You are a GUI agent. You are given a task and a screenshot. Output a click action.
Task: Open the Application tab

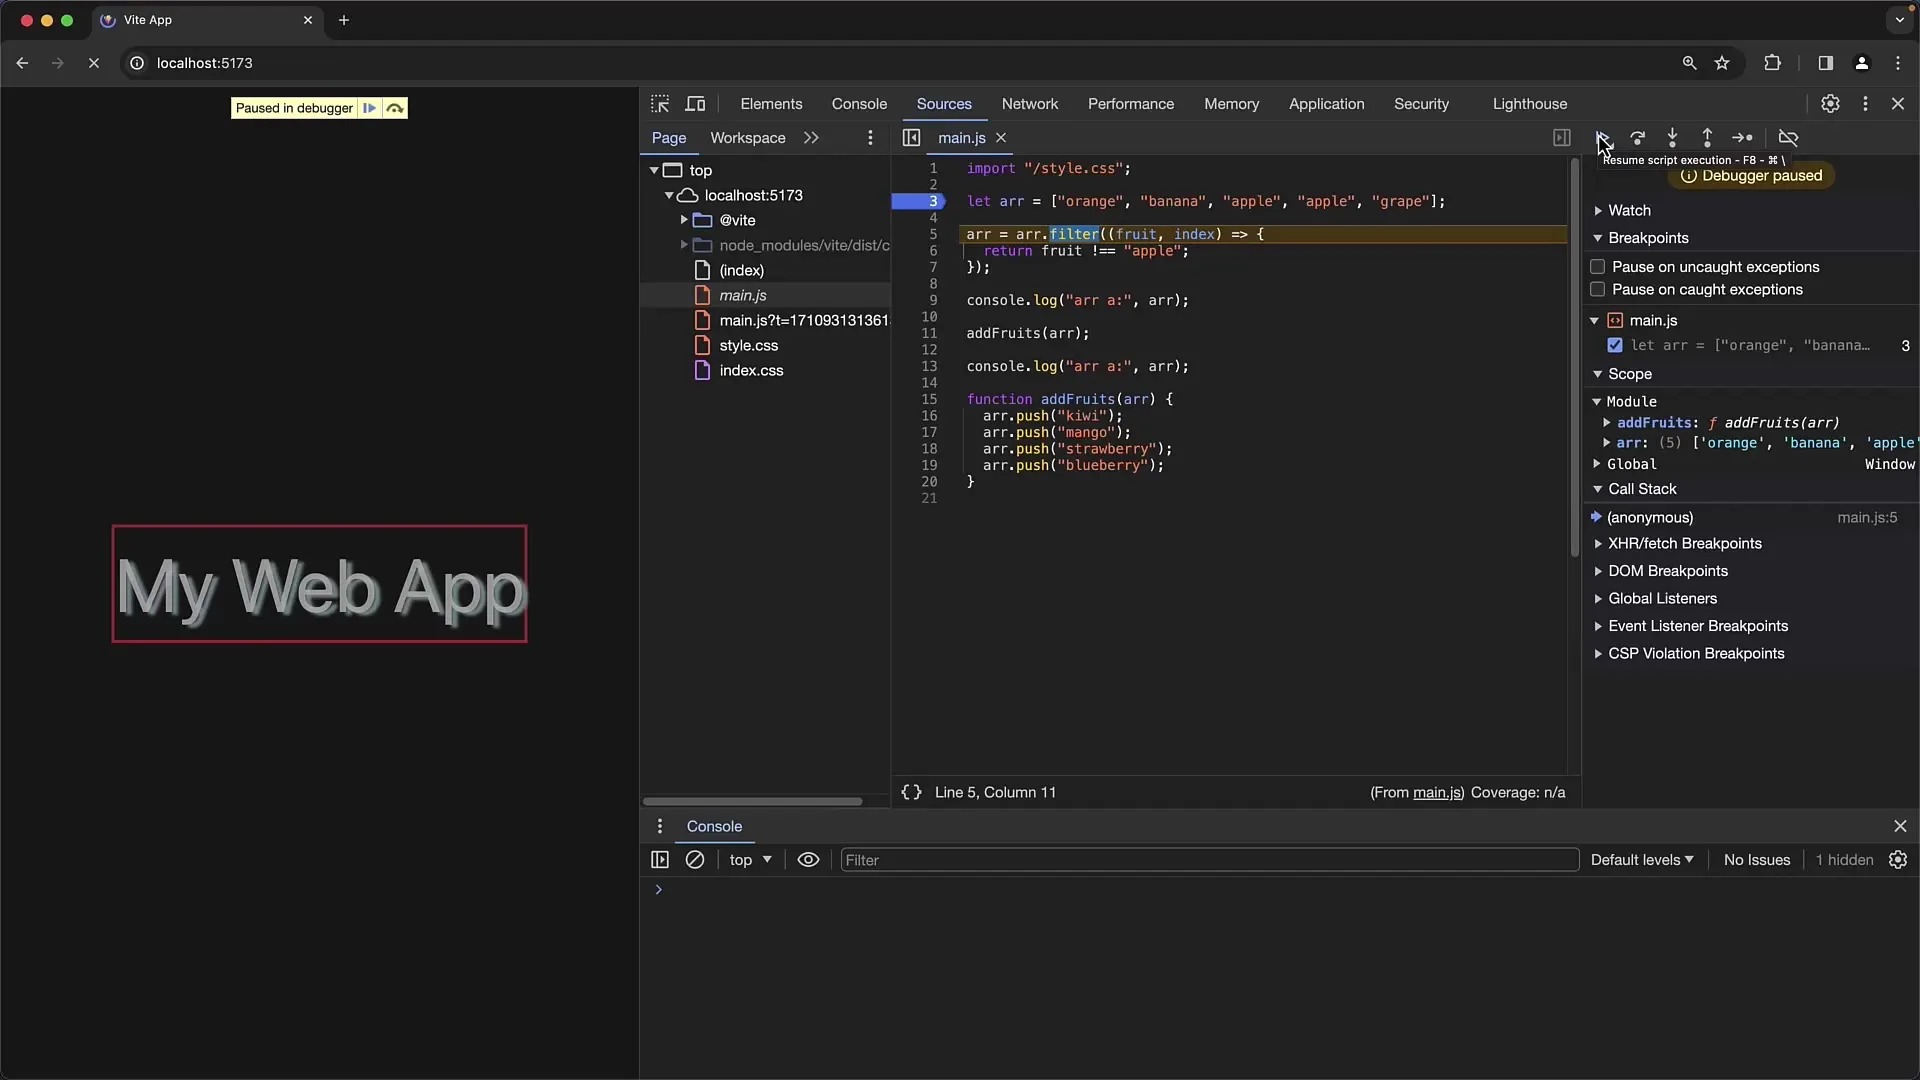[1326, 104]
